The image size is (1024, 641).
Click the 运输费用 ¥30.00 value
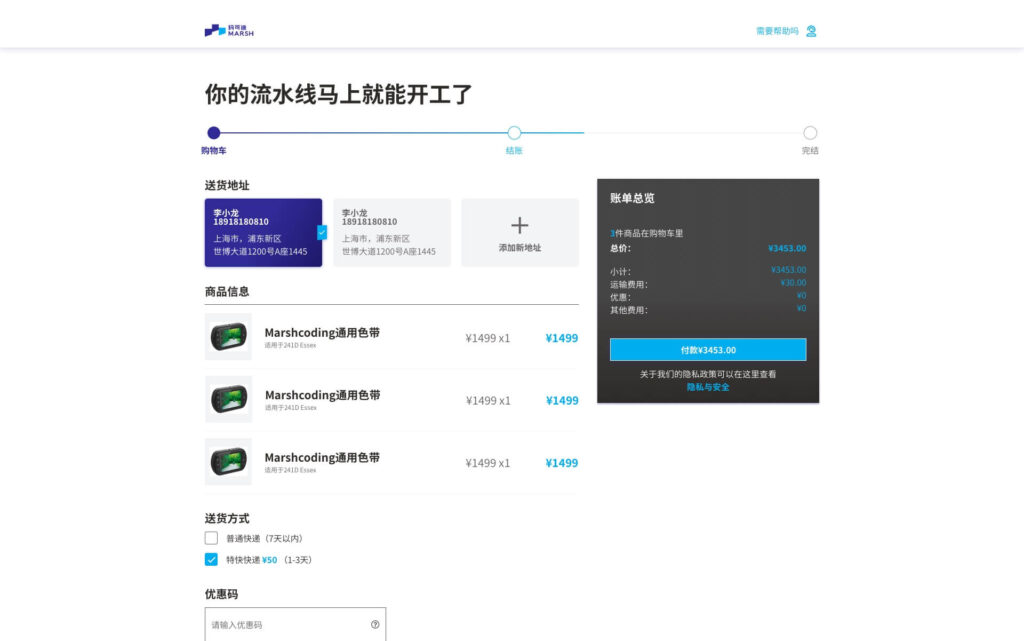[793, 283]
